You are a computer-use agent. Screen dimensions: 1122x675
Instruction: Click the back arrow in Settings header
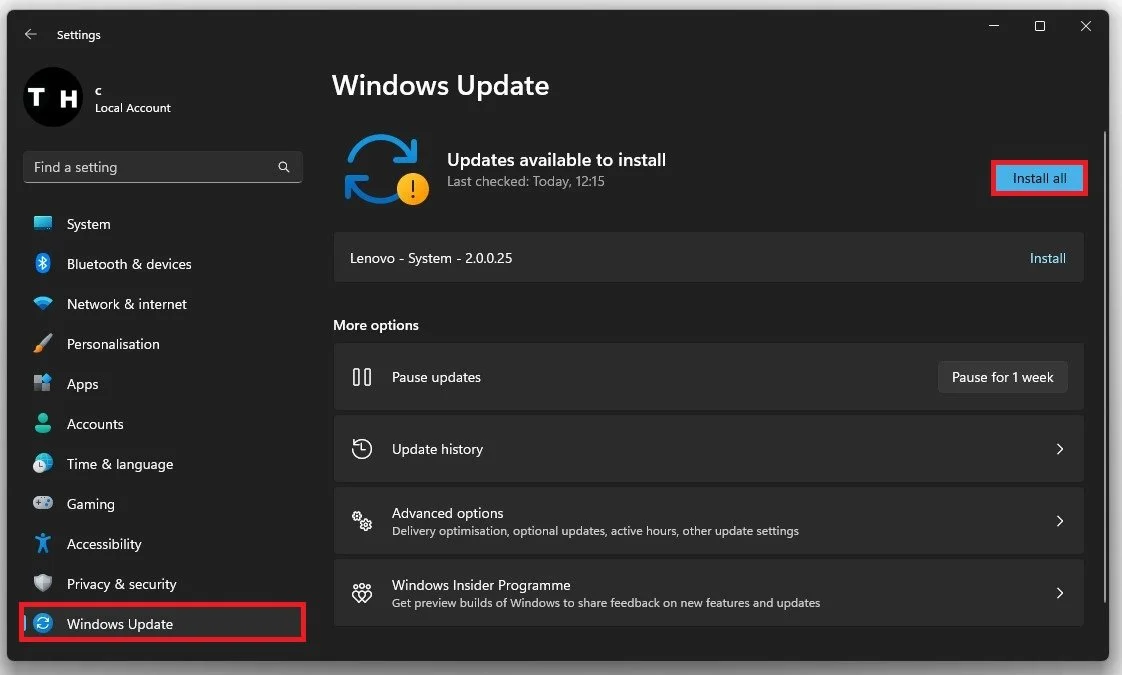pos(30,34)
